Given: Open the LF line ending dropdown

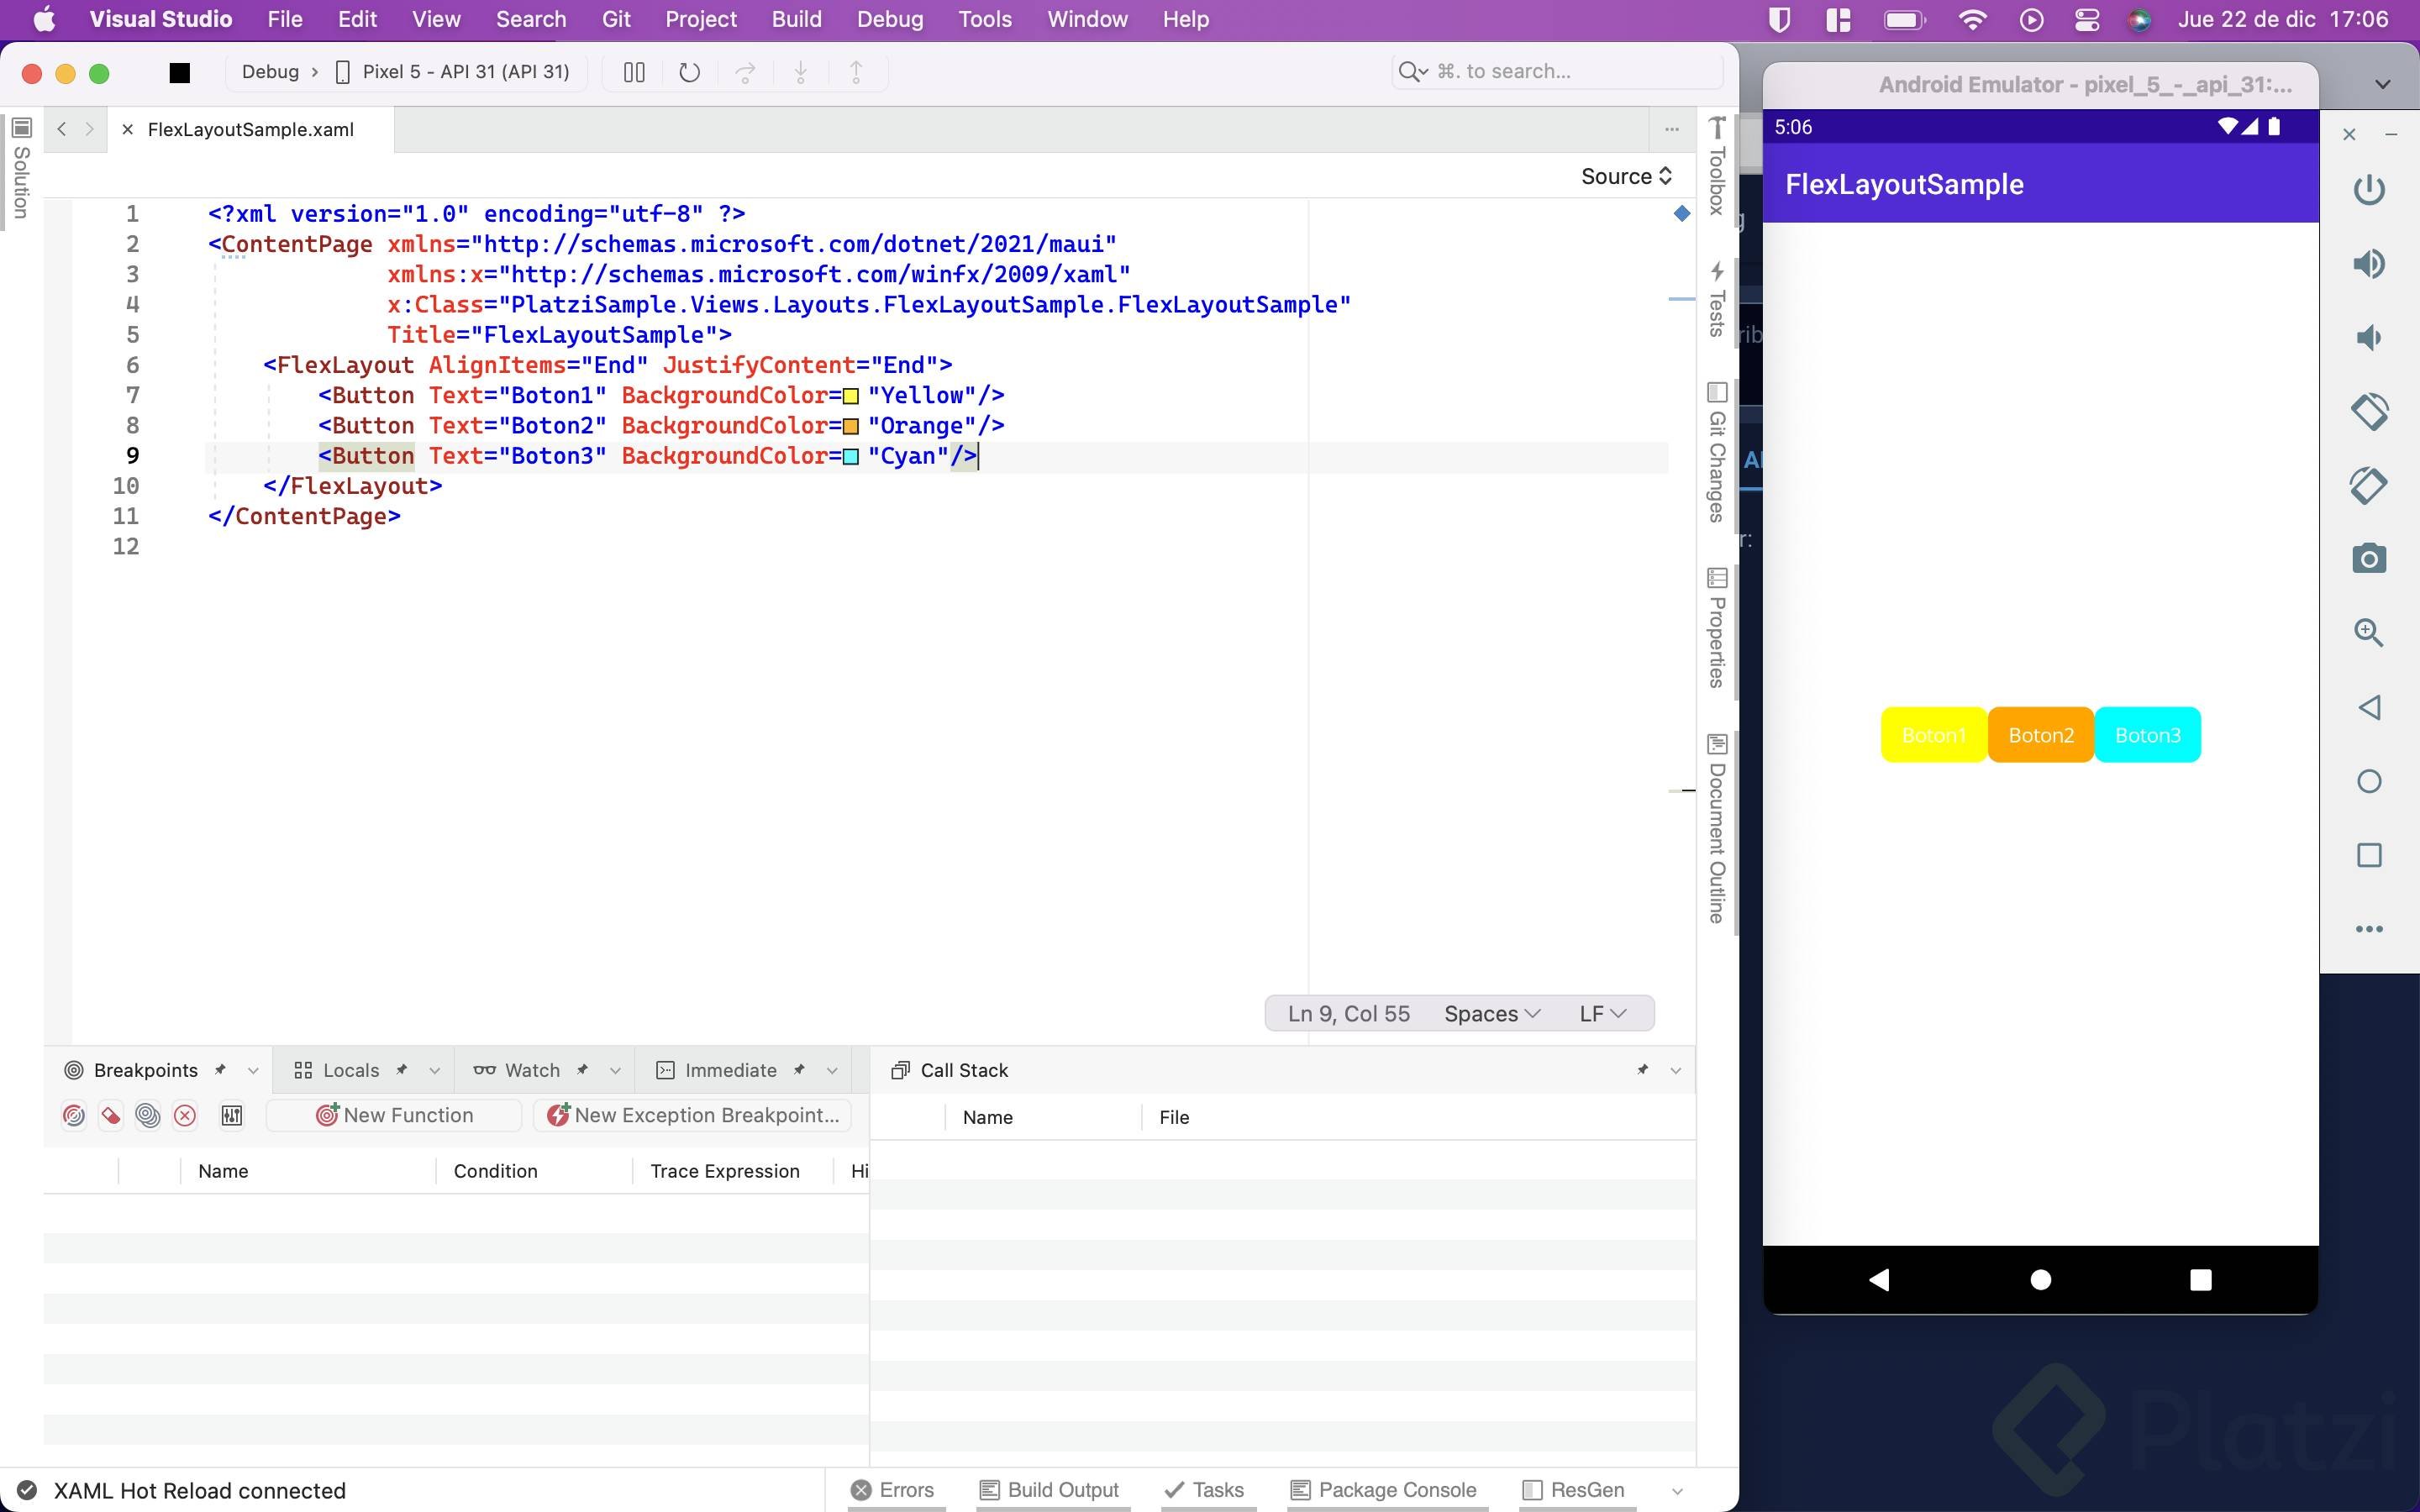Looking at the screenshot, I should 1602,1014.
